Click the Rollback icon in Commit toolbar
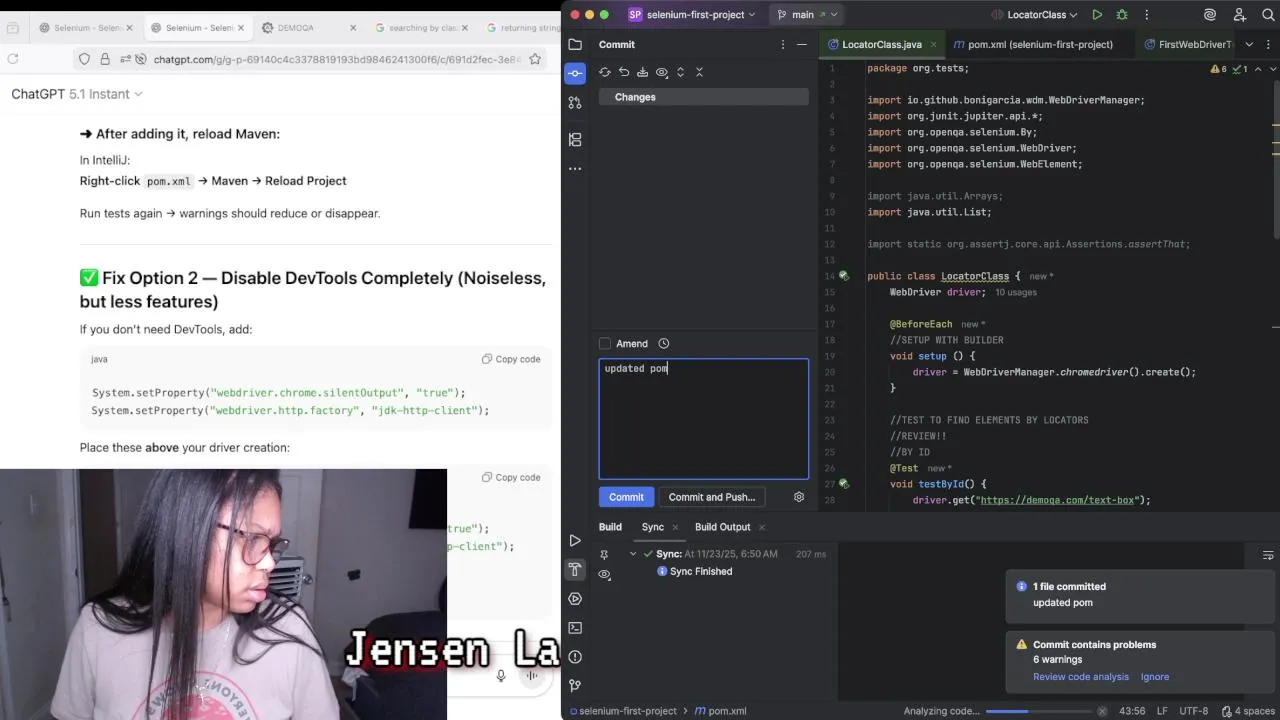Image resolution: width=1280 pixels, height=720 pixels. pos(624,72)
